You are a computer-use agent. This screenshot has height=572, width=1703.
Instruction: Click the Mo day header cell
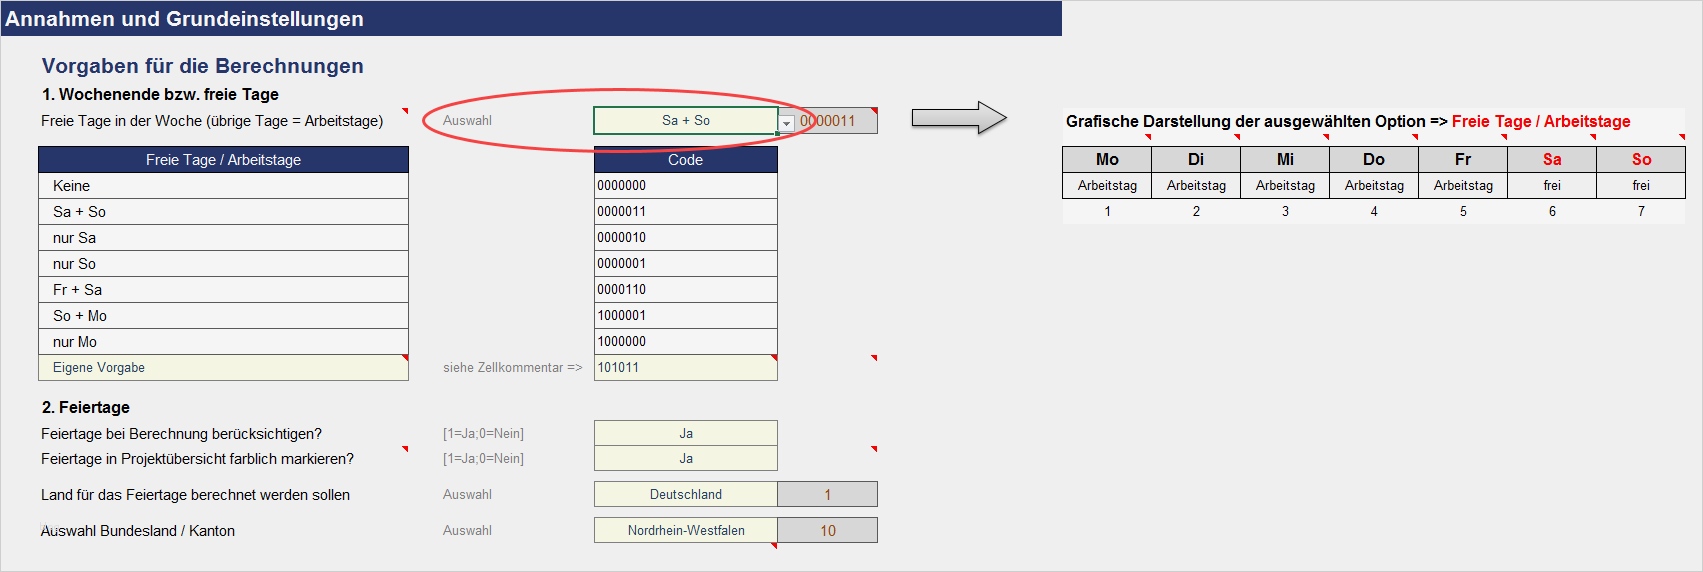[1107, 159]
